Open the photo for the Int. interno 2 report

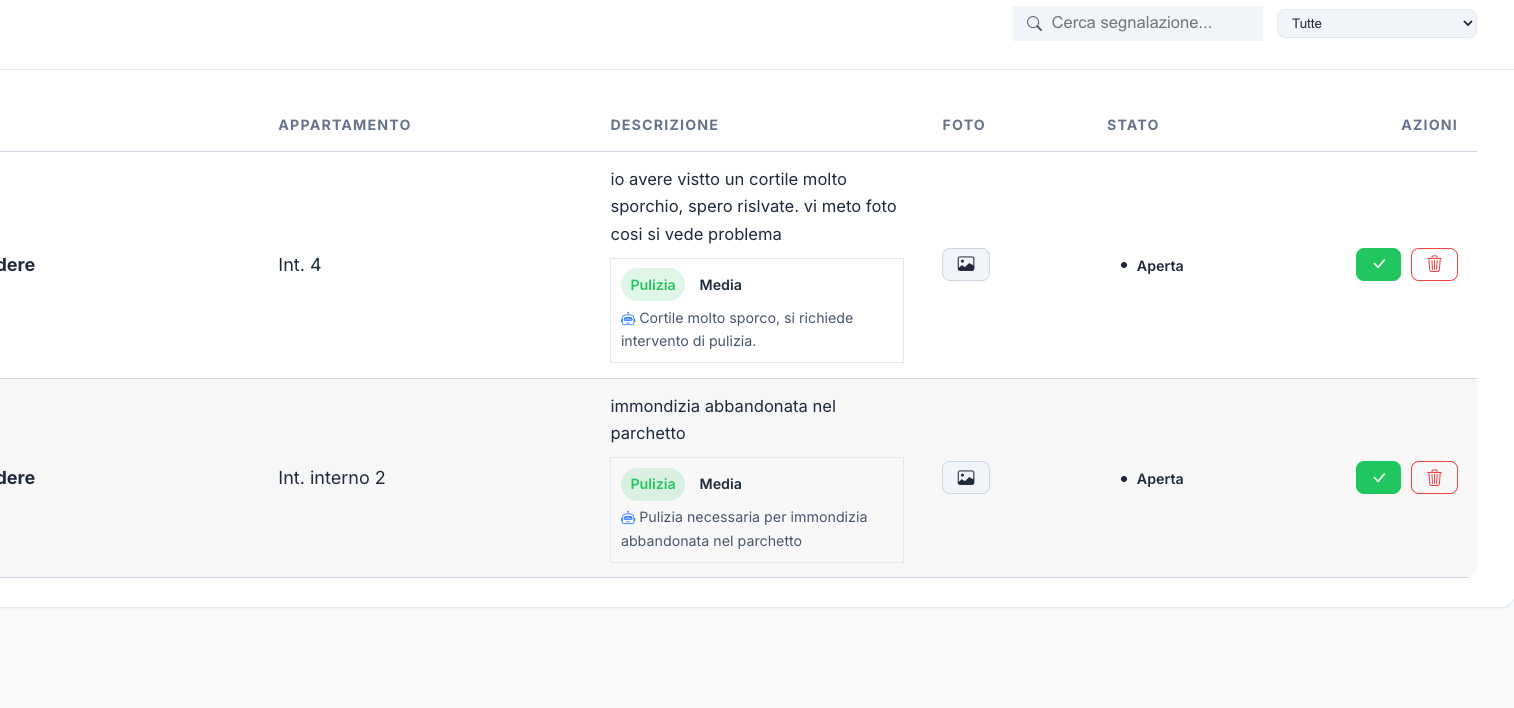pyautogui.click(x=964, y=477)
